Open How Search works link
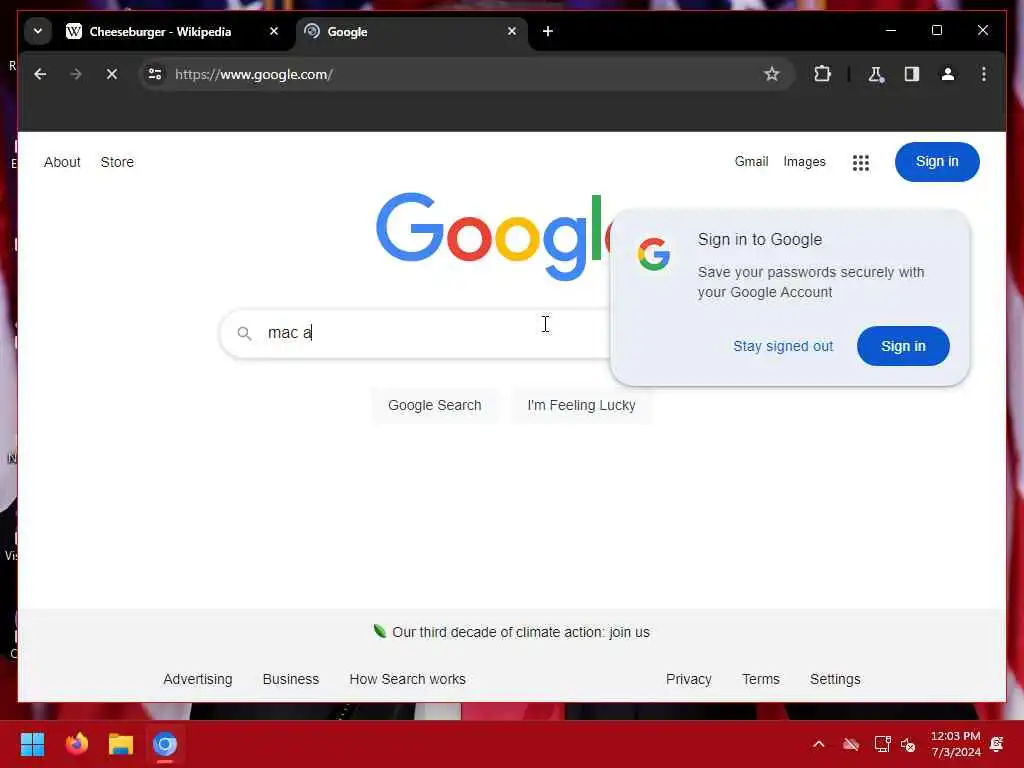The width and height of the screenshot is (1024, 768). click(x=408, y=679)
